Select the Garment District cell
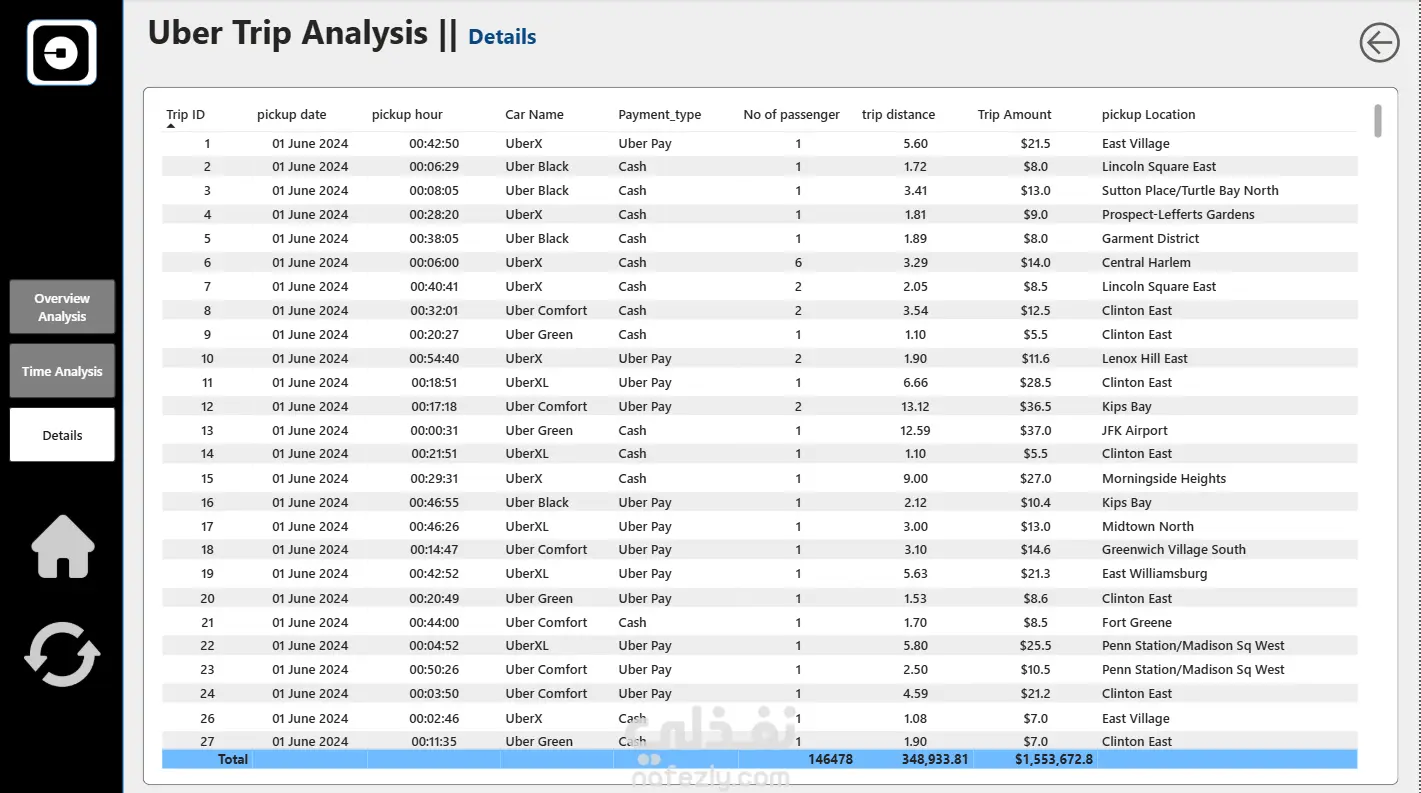The height and width of the screenshot is (793, 1421). coord(1151,238)
